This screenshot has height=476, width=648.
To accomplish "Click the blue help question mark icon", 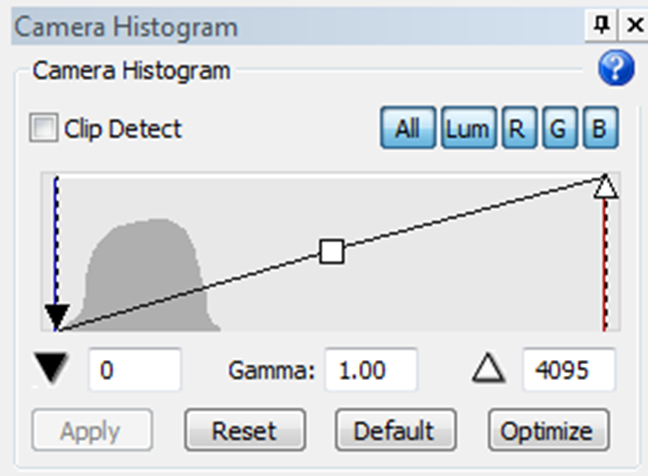I will coord(616,70).
